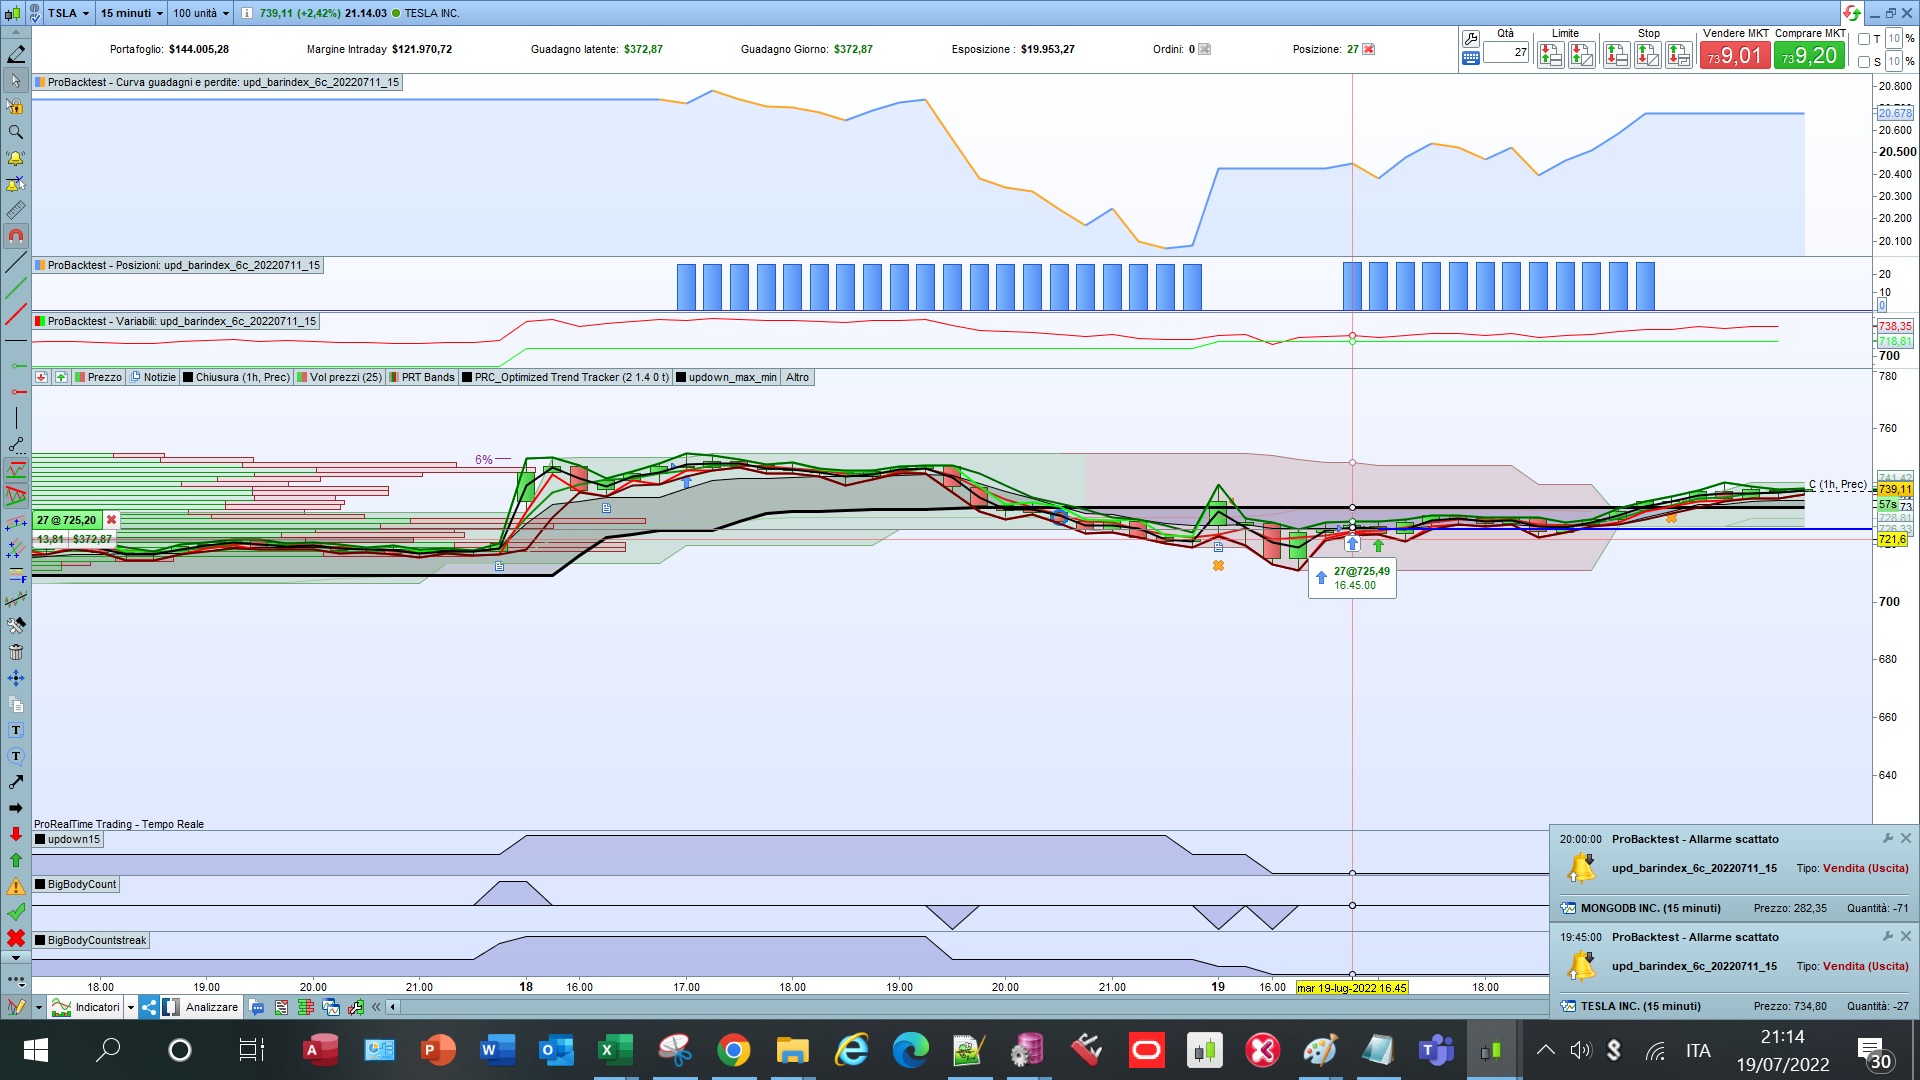The image size is (1920, 1080).
Task: Enable the S percentage checkbox
Action: pos(1864,62)
